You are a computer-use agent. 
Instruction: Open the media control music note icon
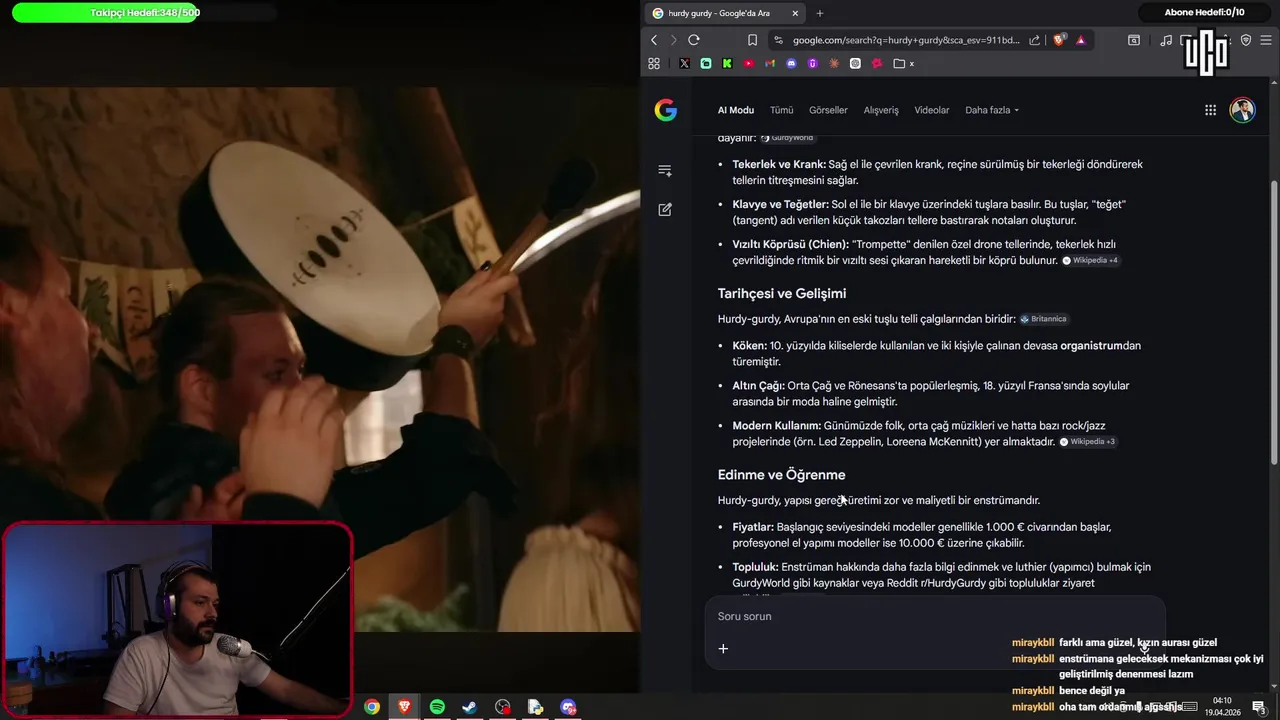coord(1166,40)
